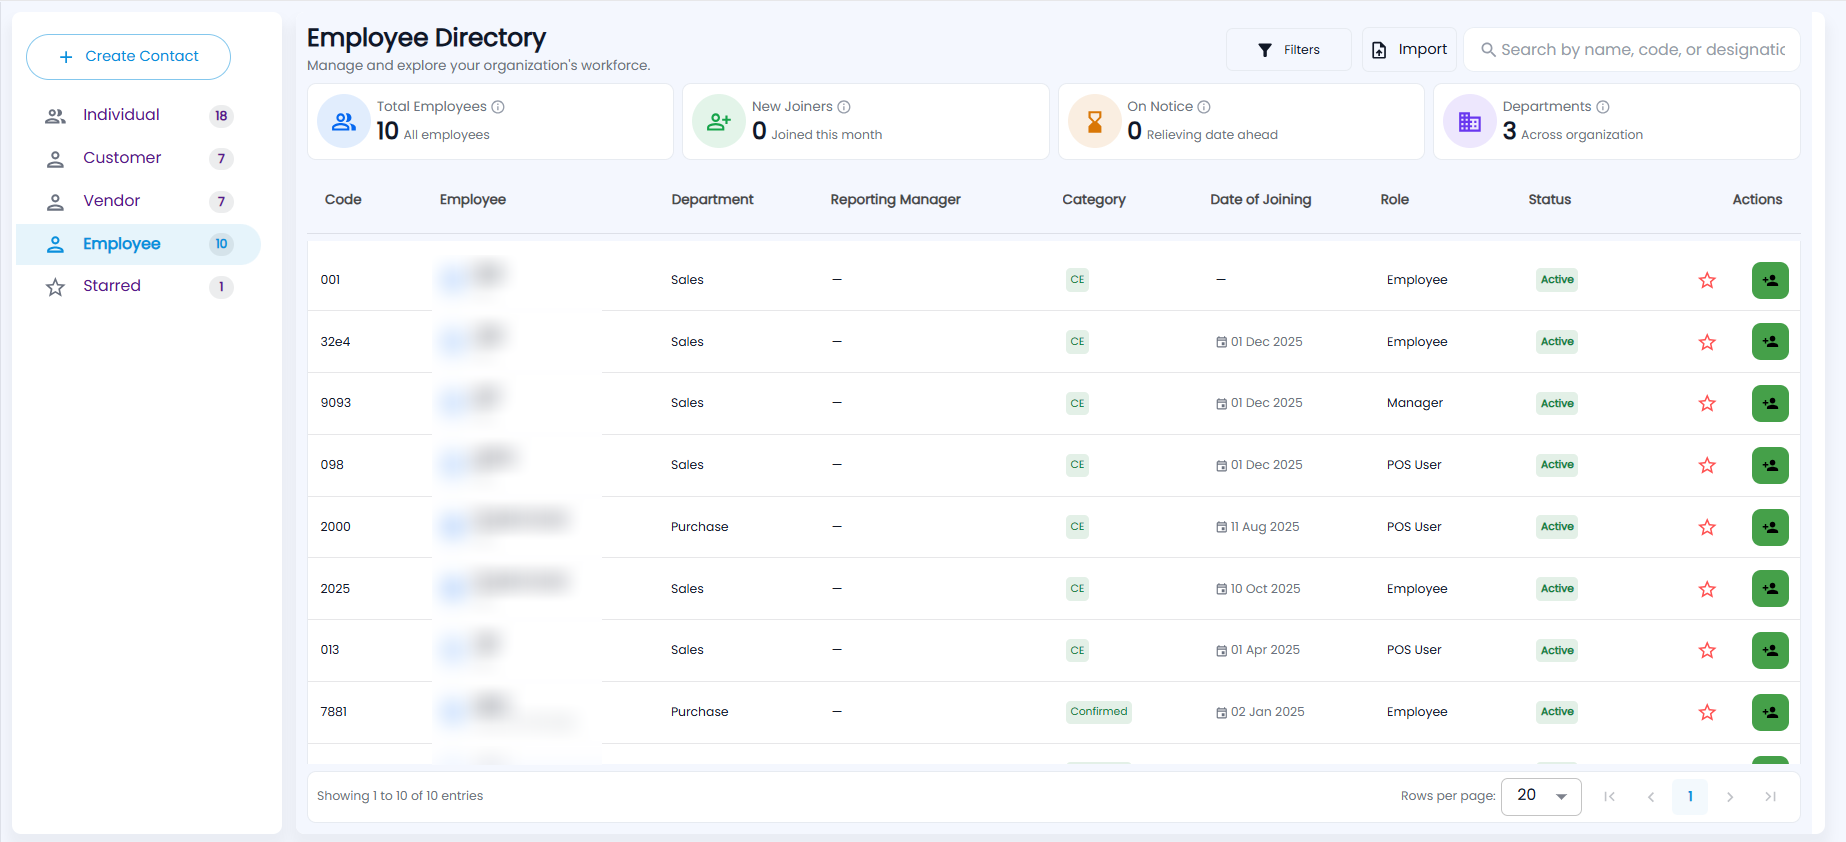Click the Departments building icon
1846x842 pixels.
coord(1470,122)
